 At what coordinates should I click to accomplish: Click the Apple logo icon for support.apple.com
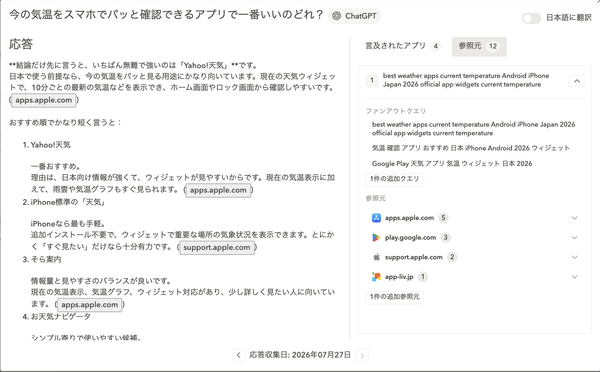376,257
